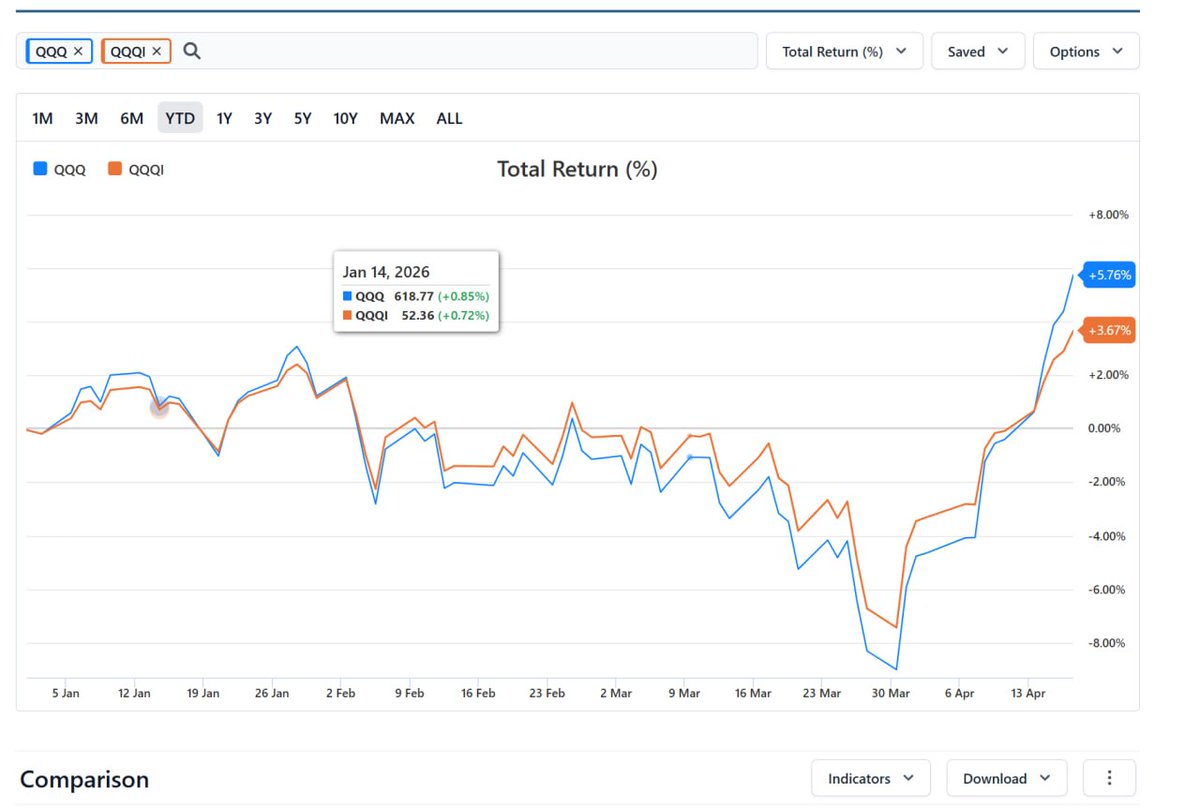Click the -8.00% y-axis label
This screenshot has width=1200, height=808.
click(x=1109, y=643)
